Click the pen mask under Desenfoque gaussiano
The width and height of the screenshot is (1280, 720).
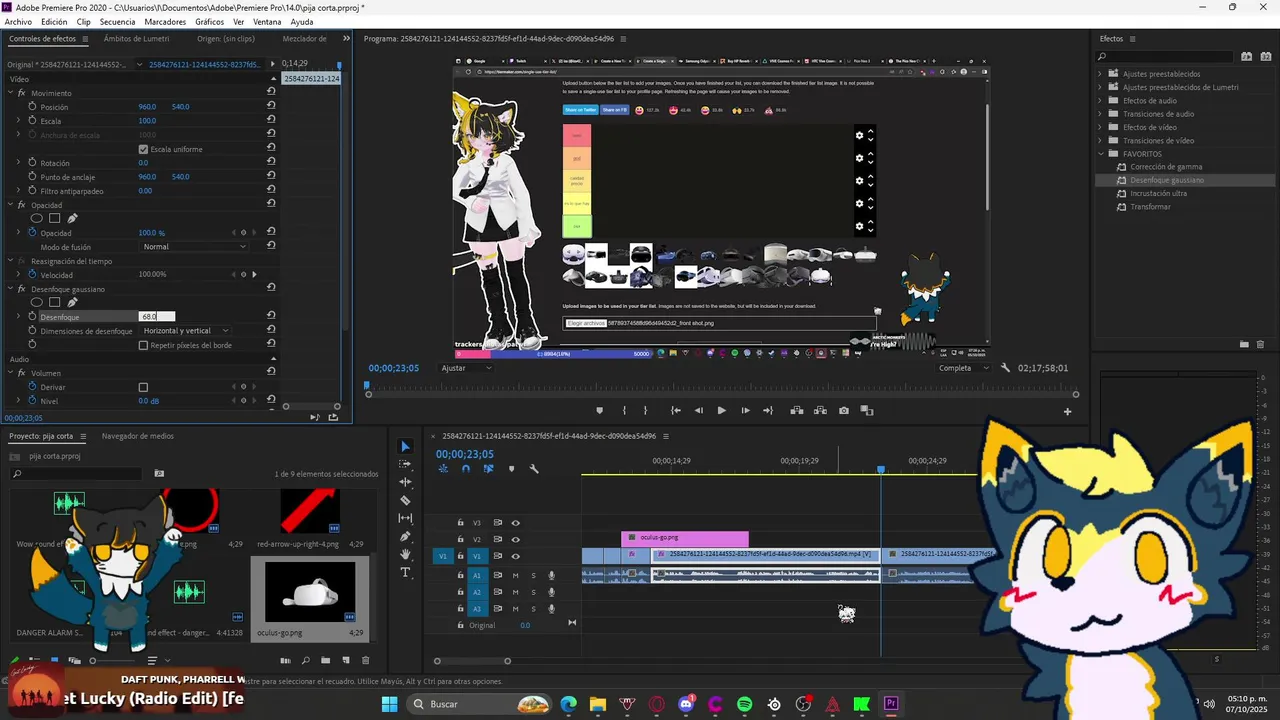click(72, 302)
